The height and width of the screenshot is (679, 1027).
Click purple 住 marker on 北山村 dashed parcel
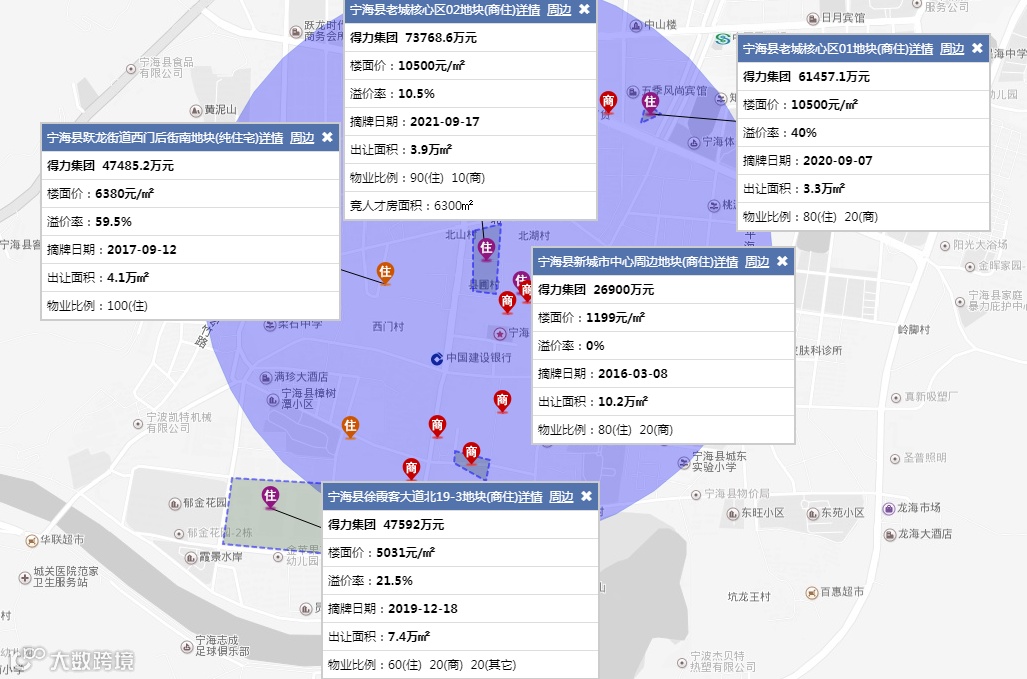pos(486,249)
